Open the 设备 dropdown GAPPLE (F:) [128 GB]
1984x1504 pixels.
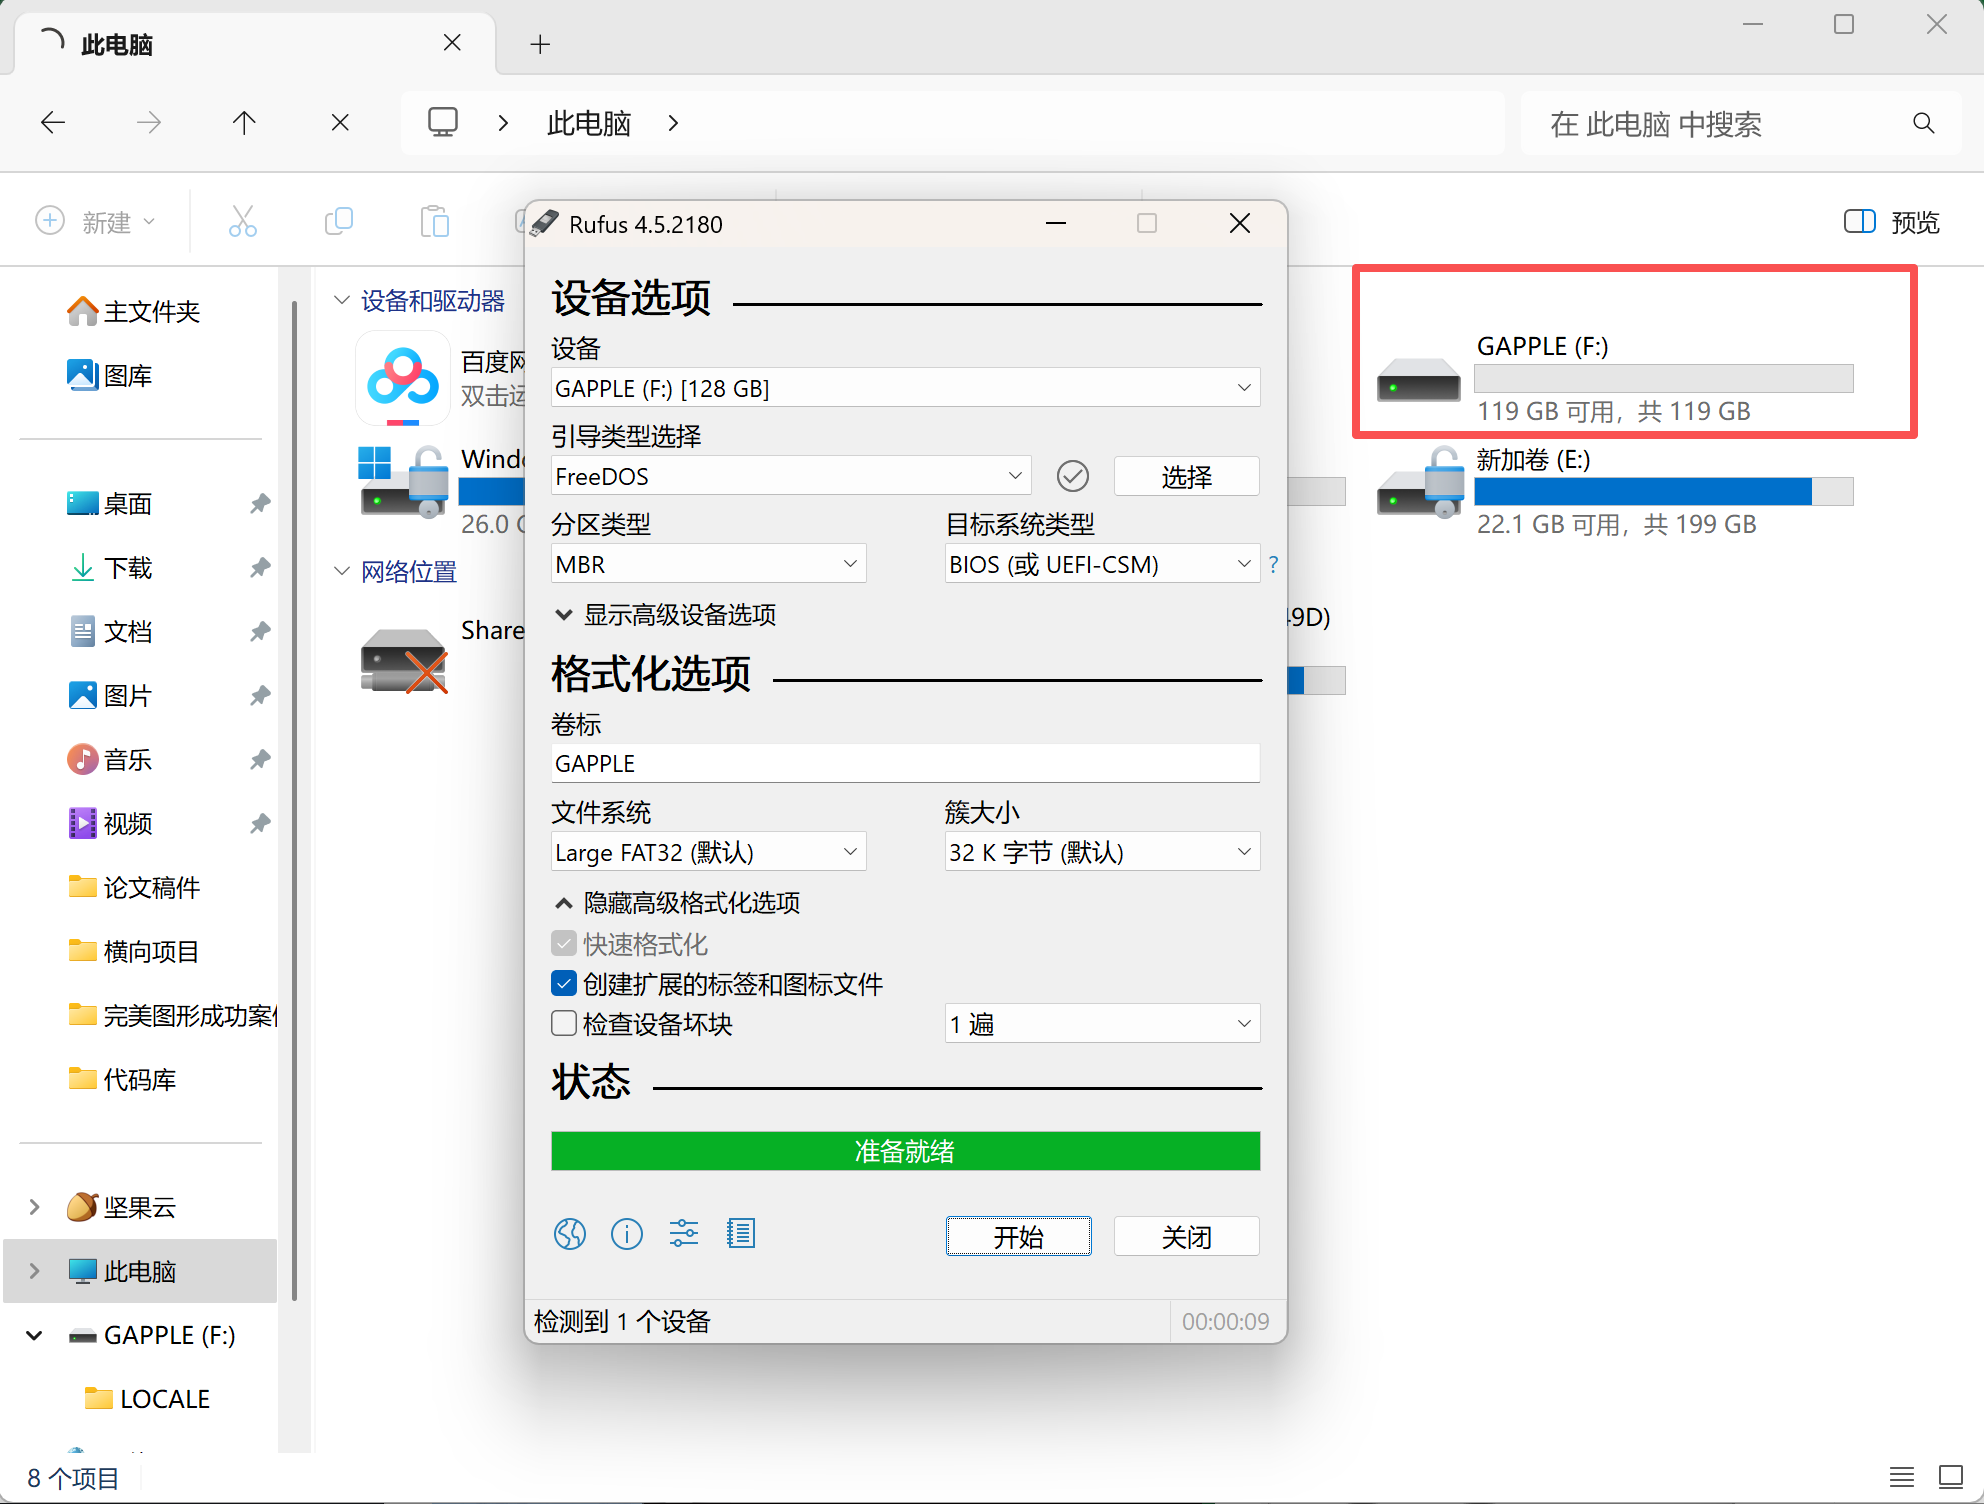click(905, 388)
